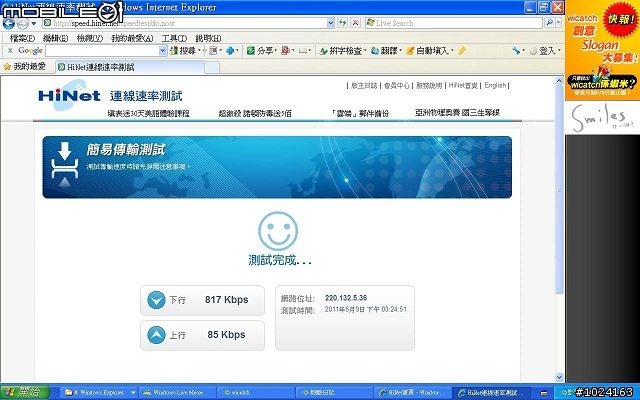The width and height of the screenshot is (640, 400).
Task: Click the yellow highlighter pen icon
Action: (462, 51)
